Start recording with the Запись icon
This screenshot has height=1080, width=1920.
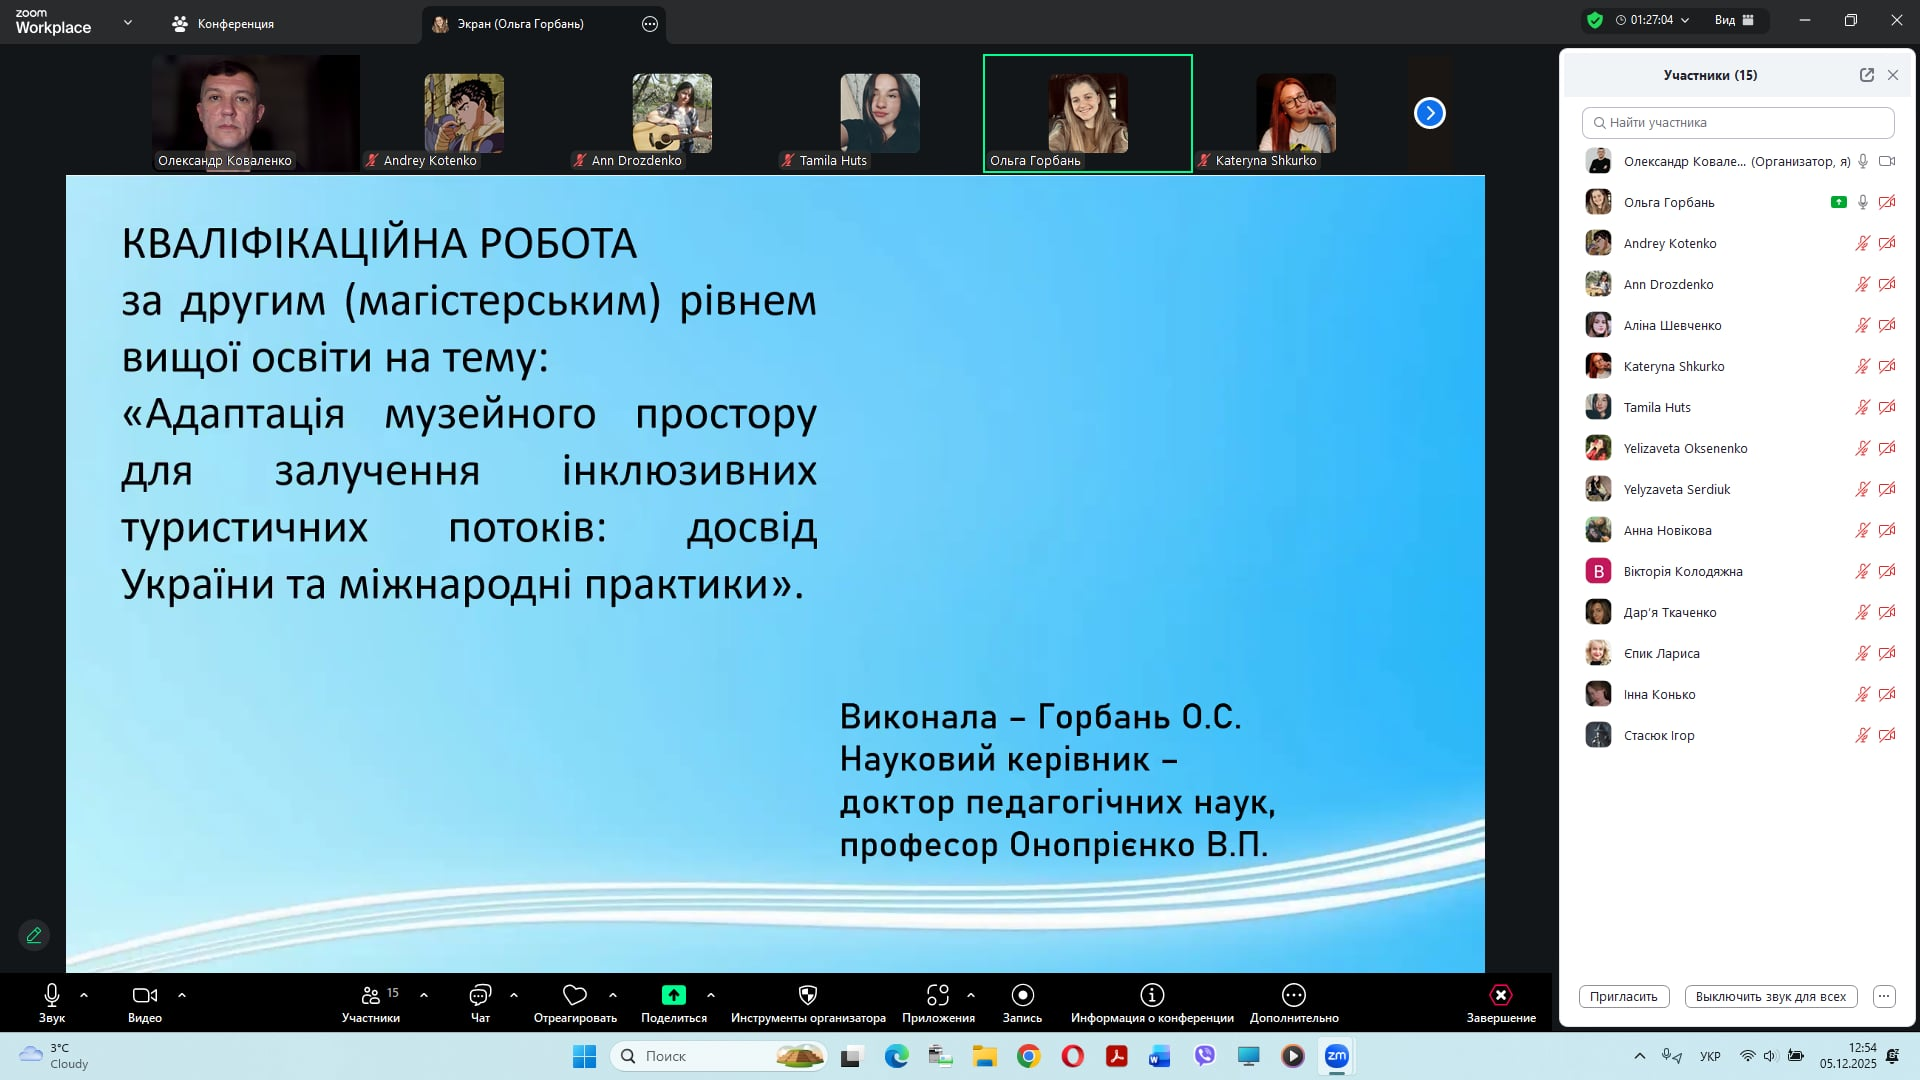pyautogui.click(x=1022, y=995)
